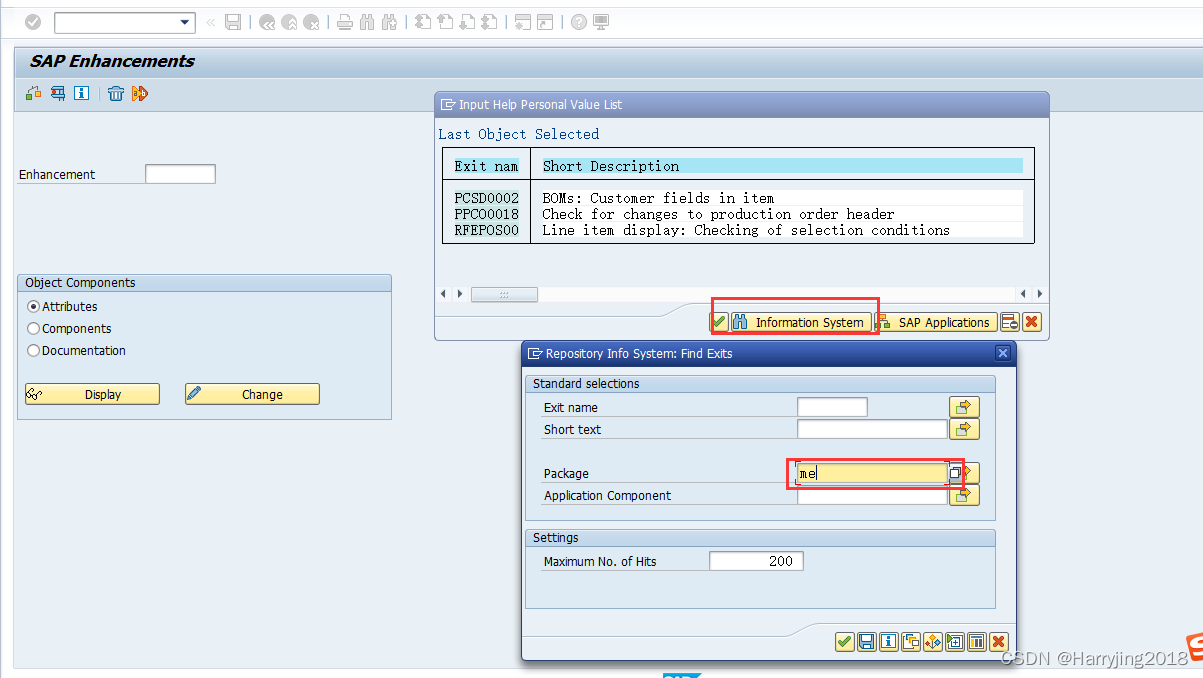Click the Change button
This screenshot has width=1203, height=678.
click(252, 394)
